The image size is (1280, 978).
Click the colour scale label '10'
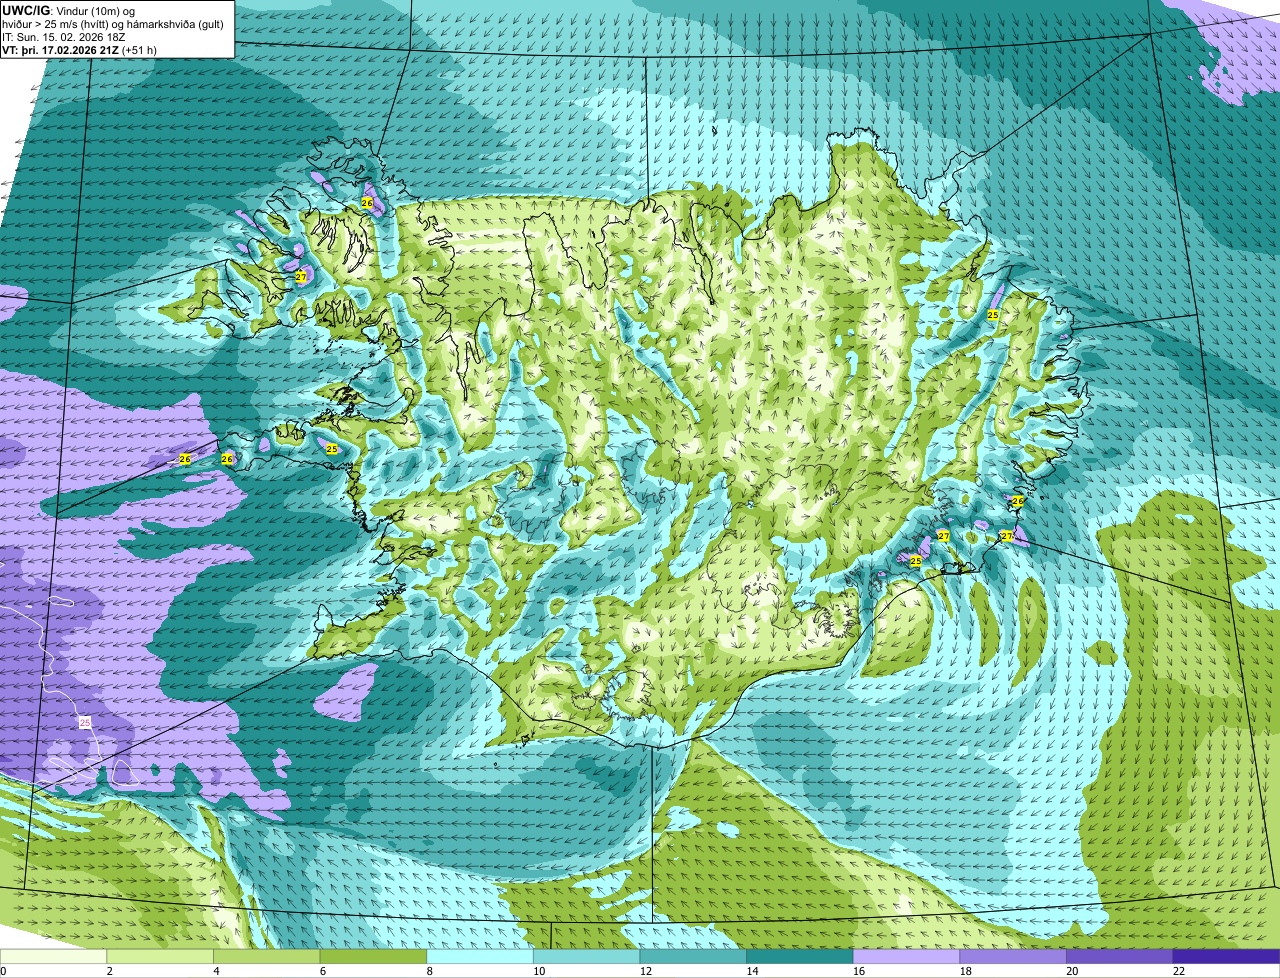click(x=539, y=970)
